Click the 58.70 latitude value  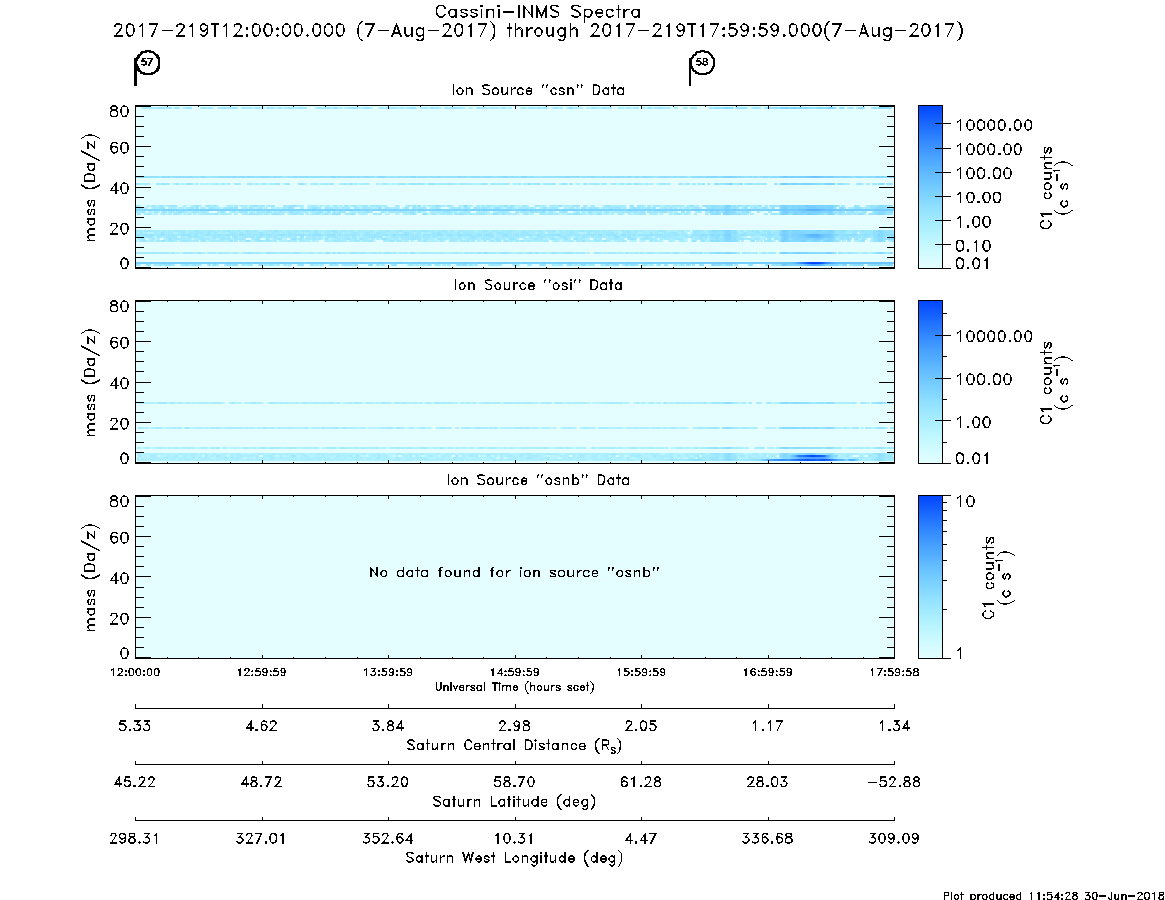coord(514,782)
